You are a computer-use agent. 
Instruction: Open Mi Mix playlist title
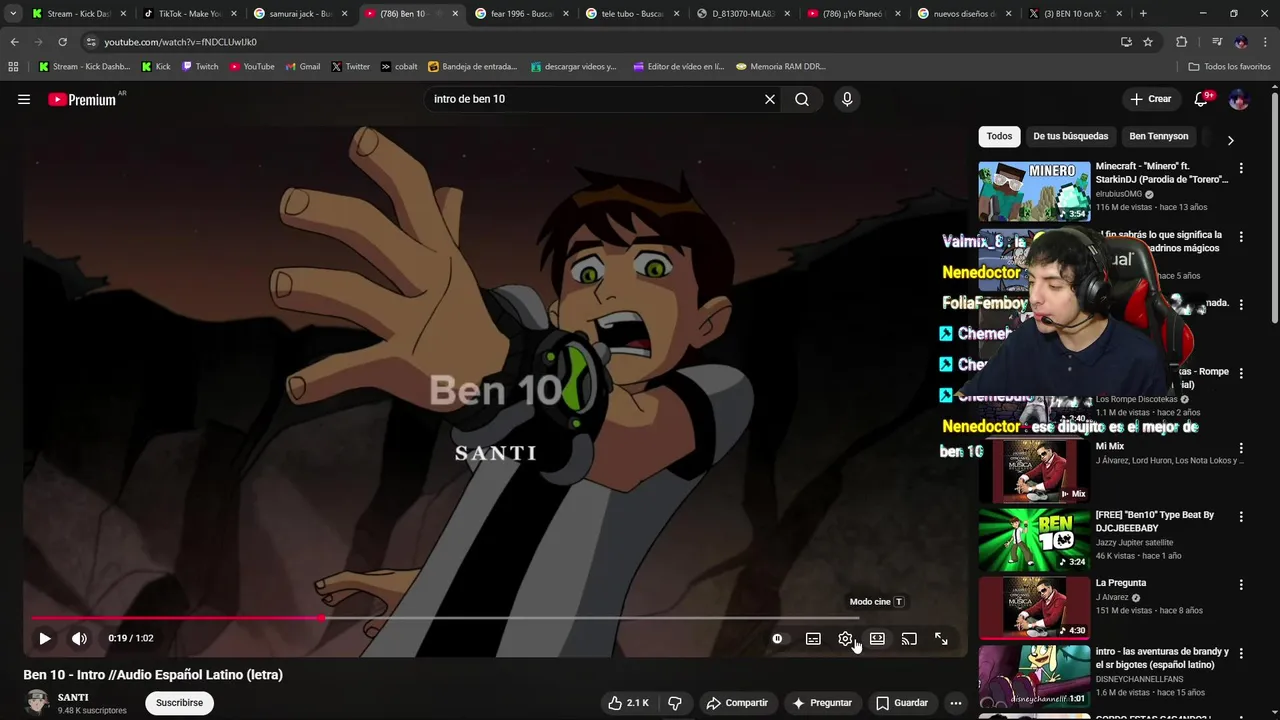pos(1110,447)
